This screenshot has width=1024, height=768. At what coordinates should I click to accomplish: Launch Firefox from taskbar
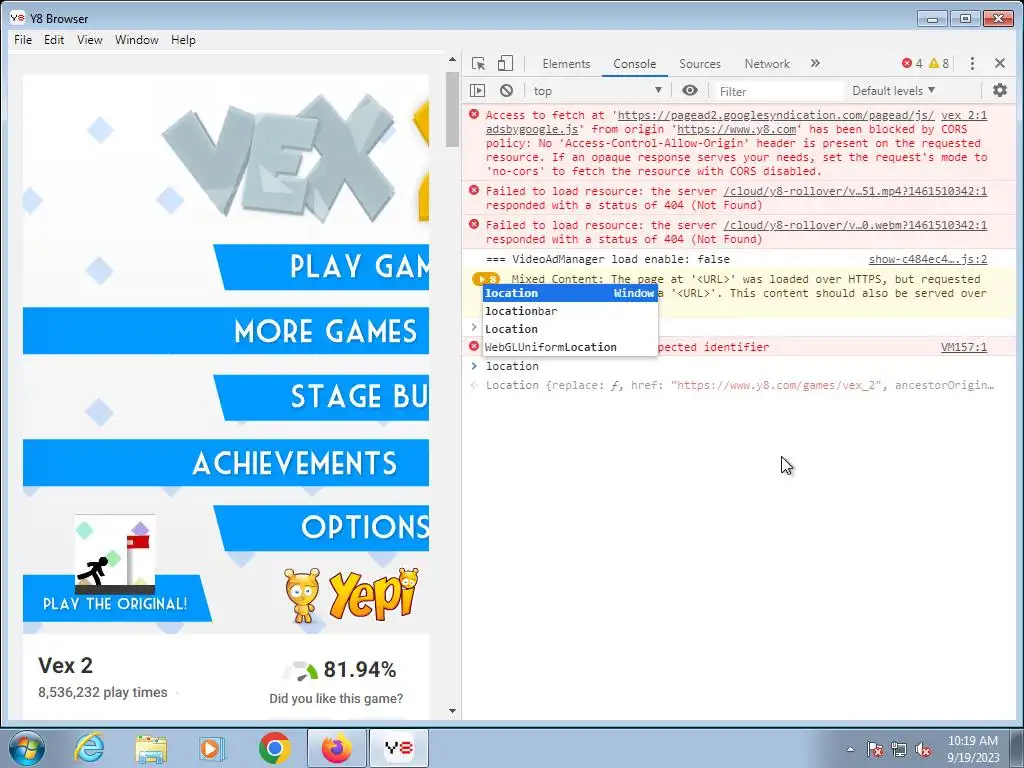336,748
